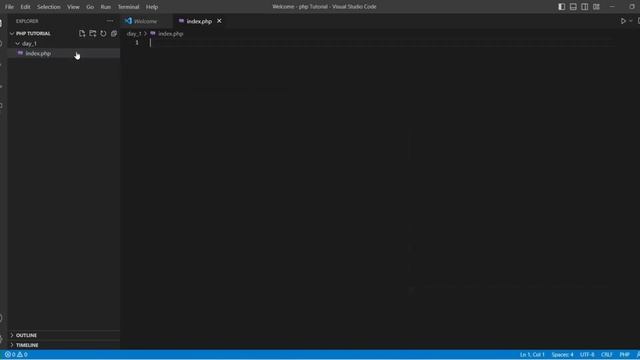Open the View menu

[73, 7]
